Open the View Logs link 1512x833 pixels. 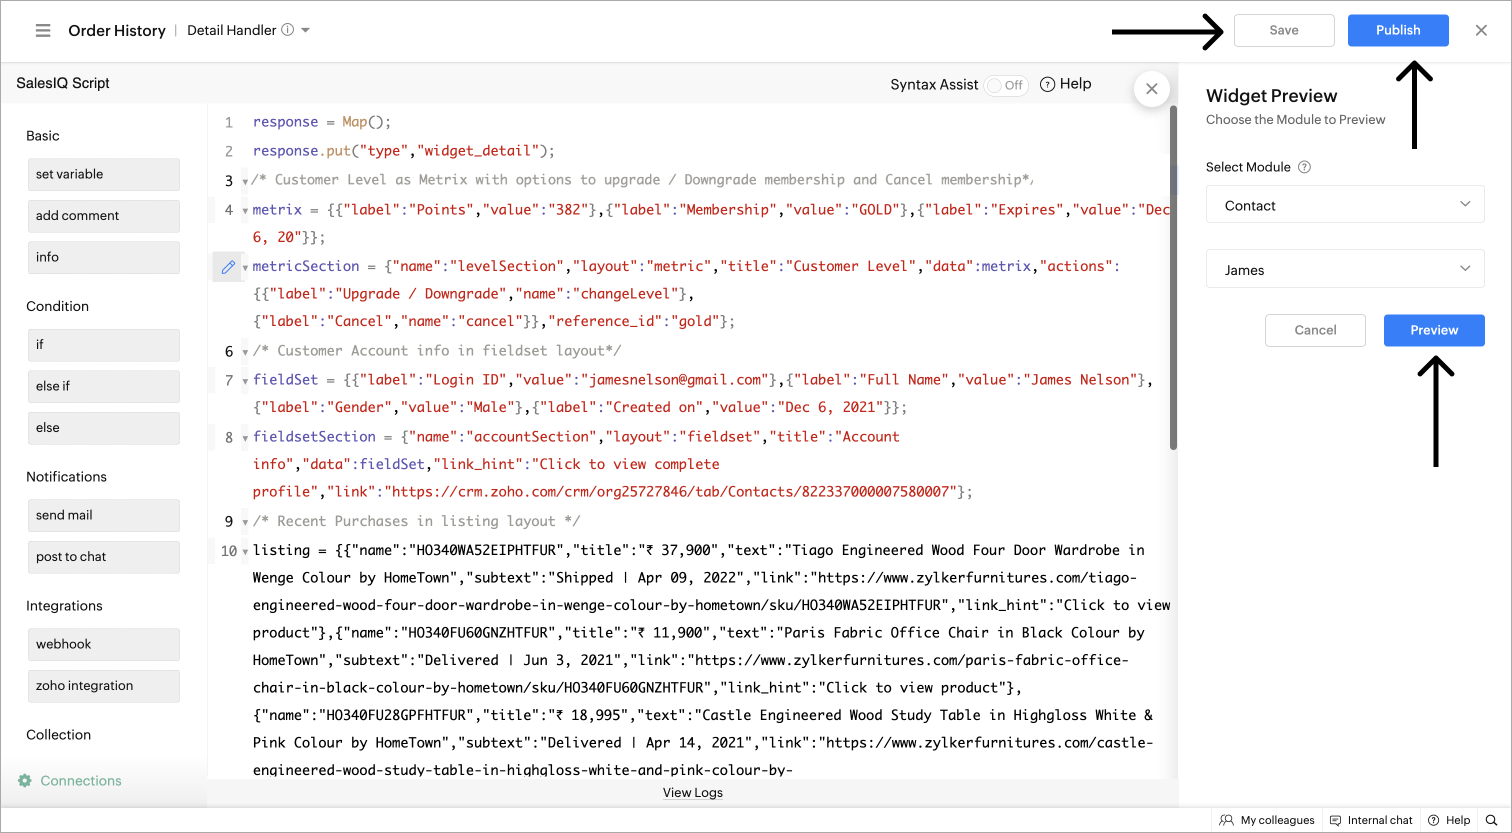[692, 793]
